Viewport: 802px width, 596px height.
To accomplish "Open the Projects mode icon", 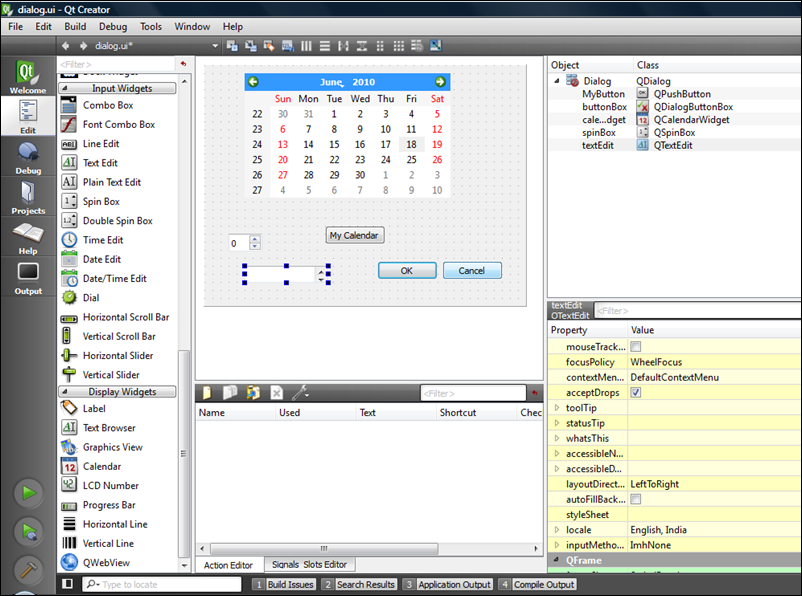I will pyautogui.click(x=28, y=197).
